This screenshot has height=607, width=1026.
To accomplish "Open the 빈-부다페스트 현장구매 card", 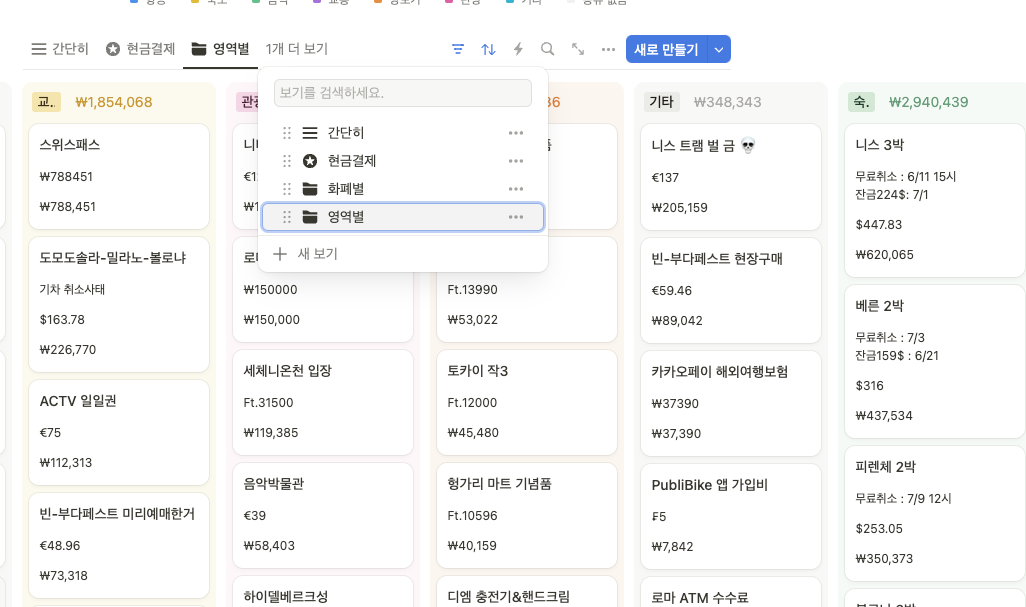I will click(x=731, y=290).
